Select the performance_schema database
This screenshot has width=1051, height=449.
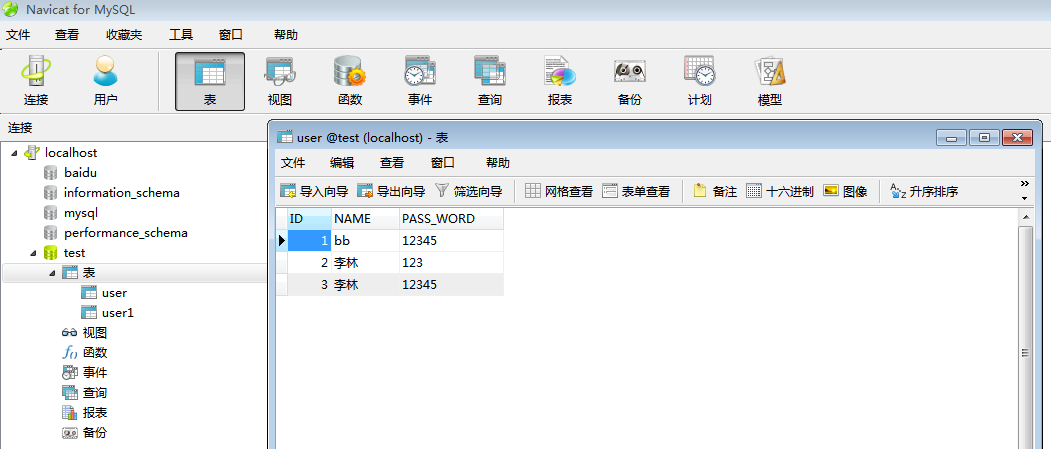[125, 233]
